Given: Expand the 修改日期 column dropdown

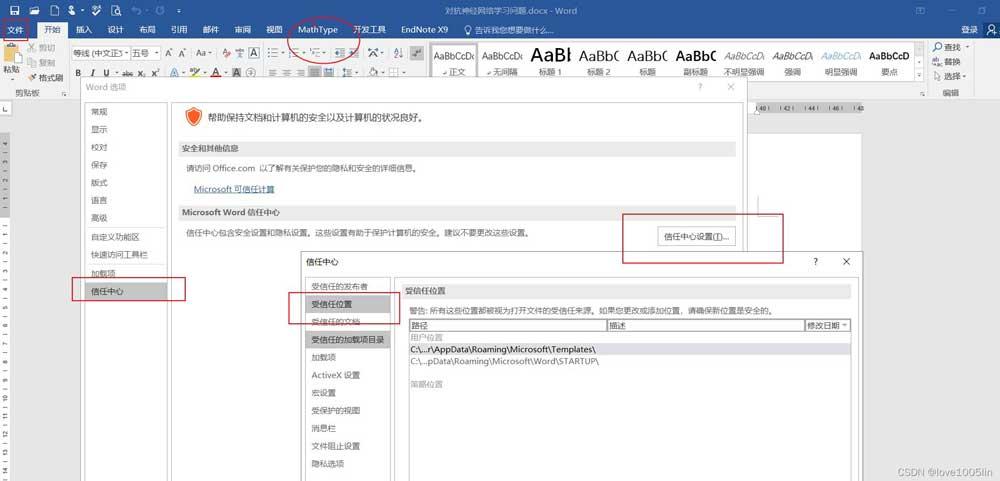Looking at the screenshot, I should pos(845,325).
